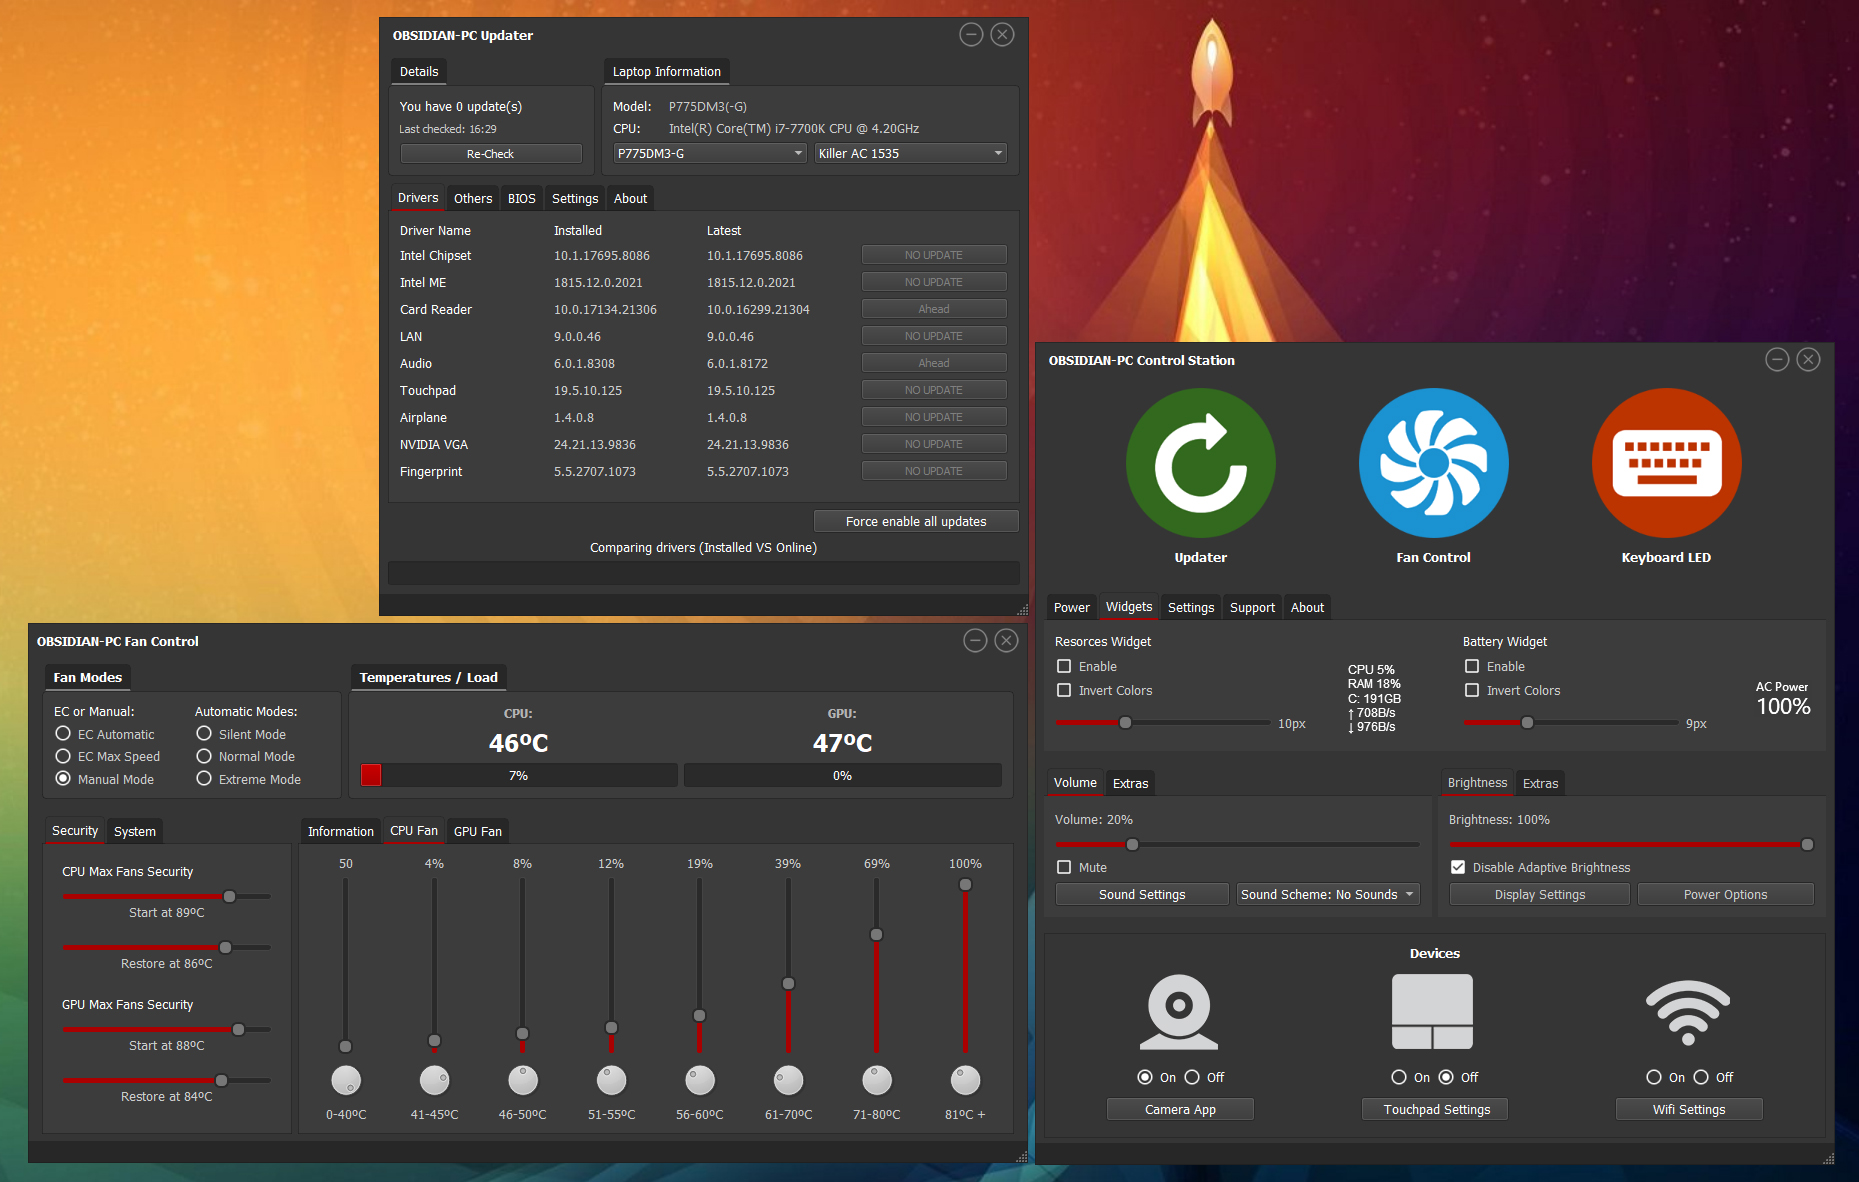Launch the blue Fan Control icon
This screenshot has width=1859, height=1182.
click(x=1433, y=463)
